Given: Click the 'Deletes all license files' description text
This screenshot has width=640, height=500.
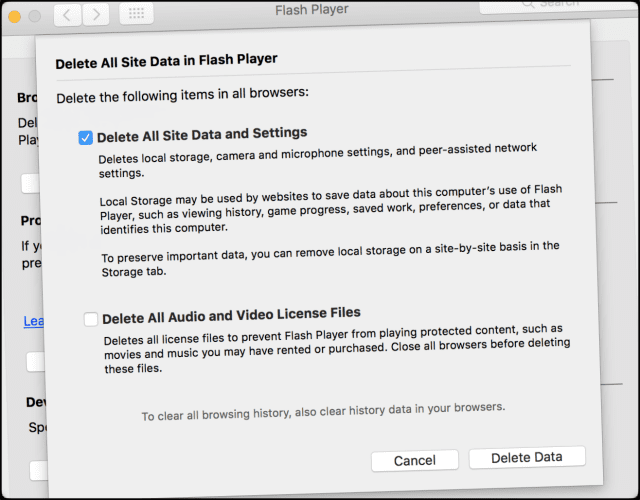Looking at the screenshot, I should (x=337, y=349).
